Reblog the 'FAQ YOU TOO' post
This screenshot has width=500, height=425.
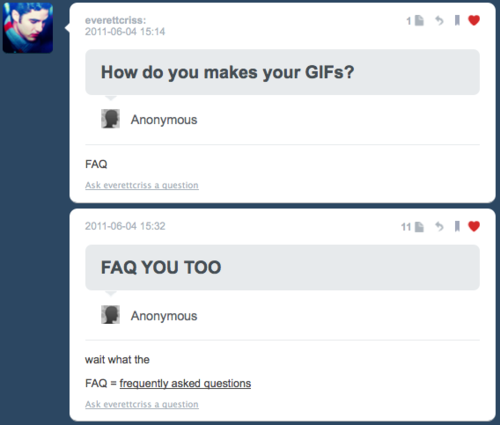pyautogui.click(x=439, y=227)
